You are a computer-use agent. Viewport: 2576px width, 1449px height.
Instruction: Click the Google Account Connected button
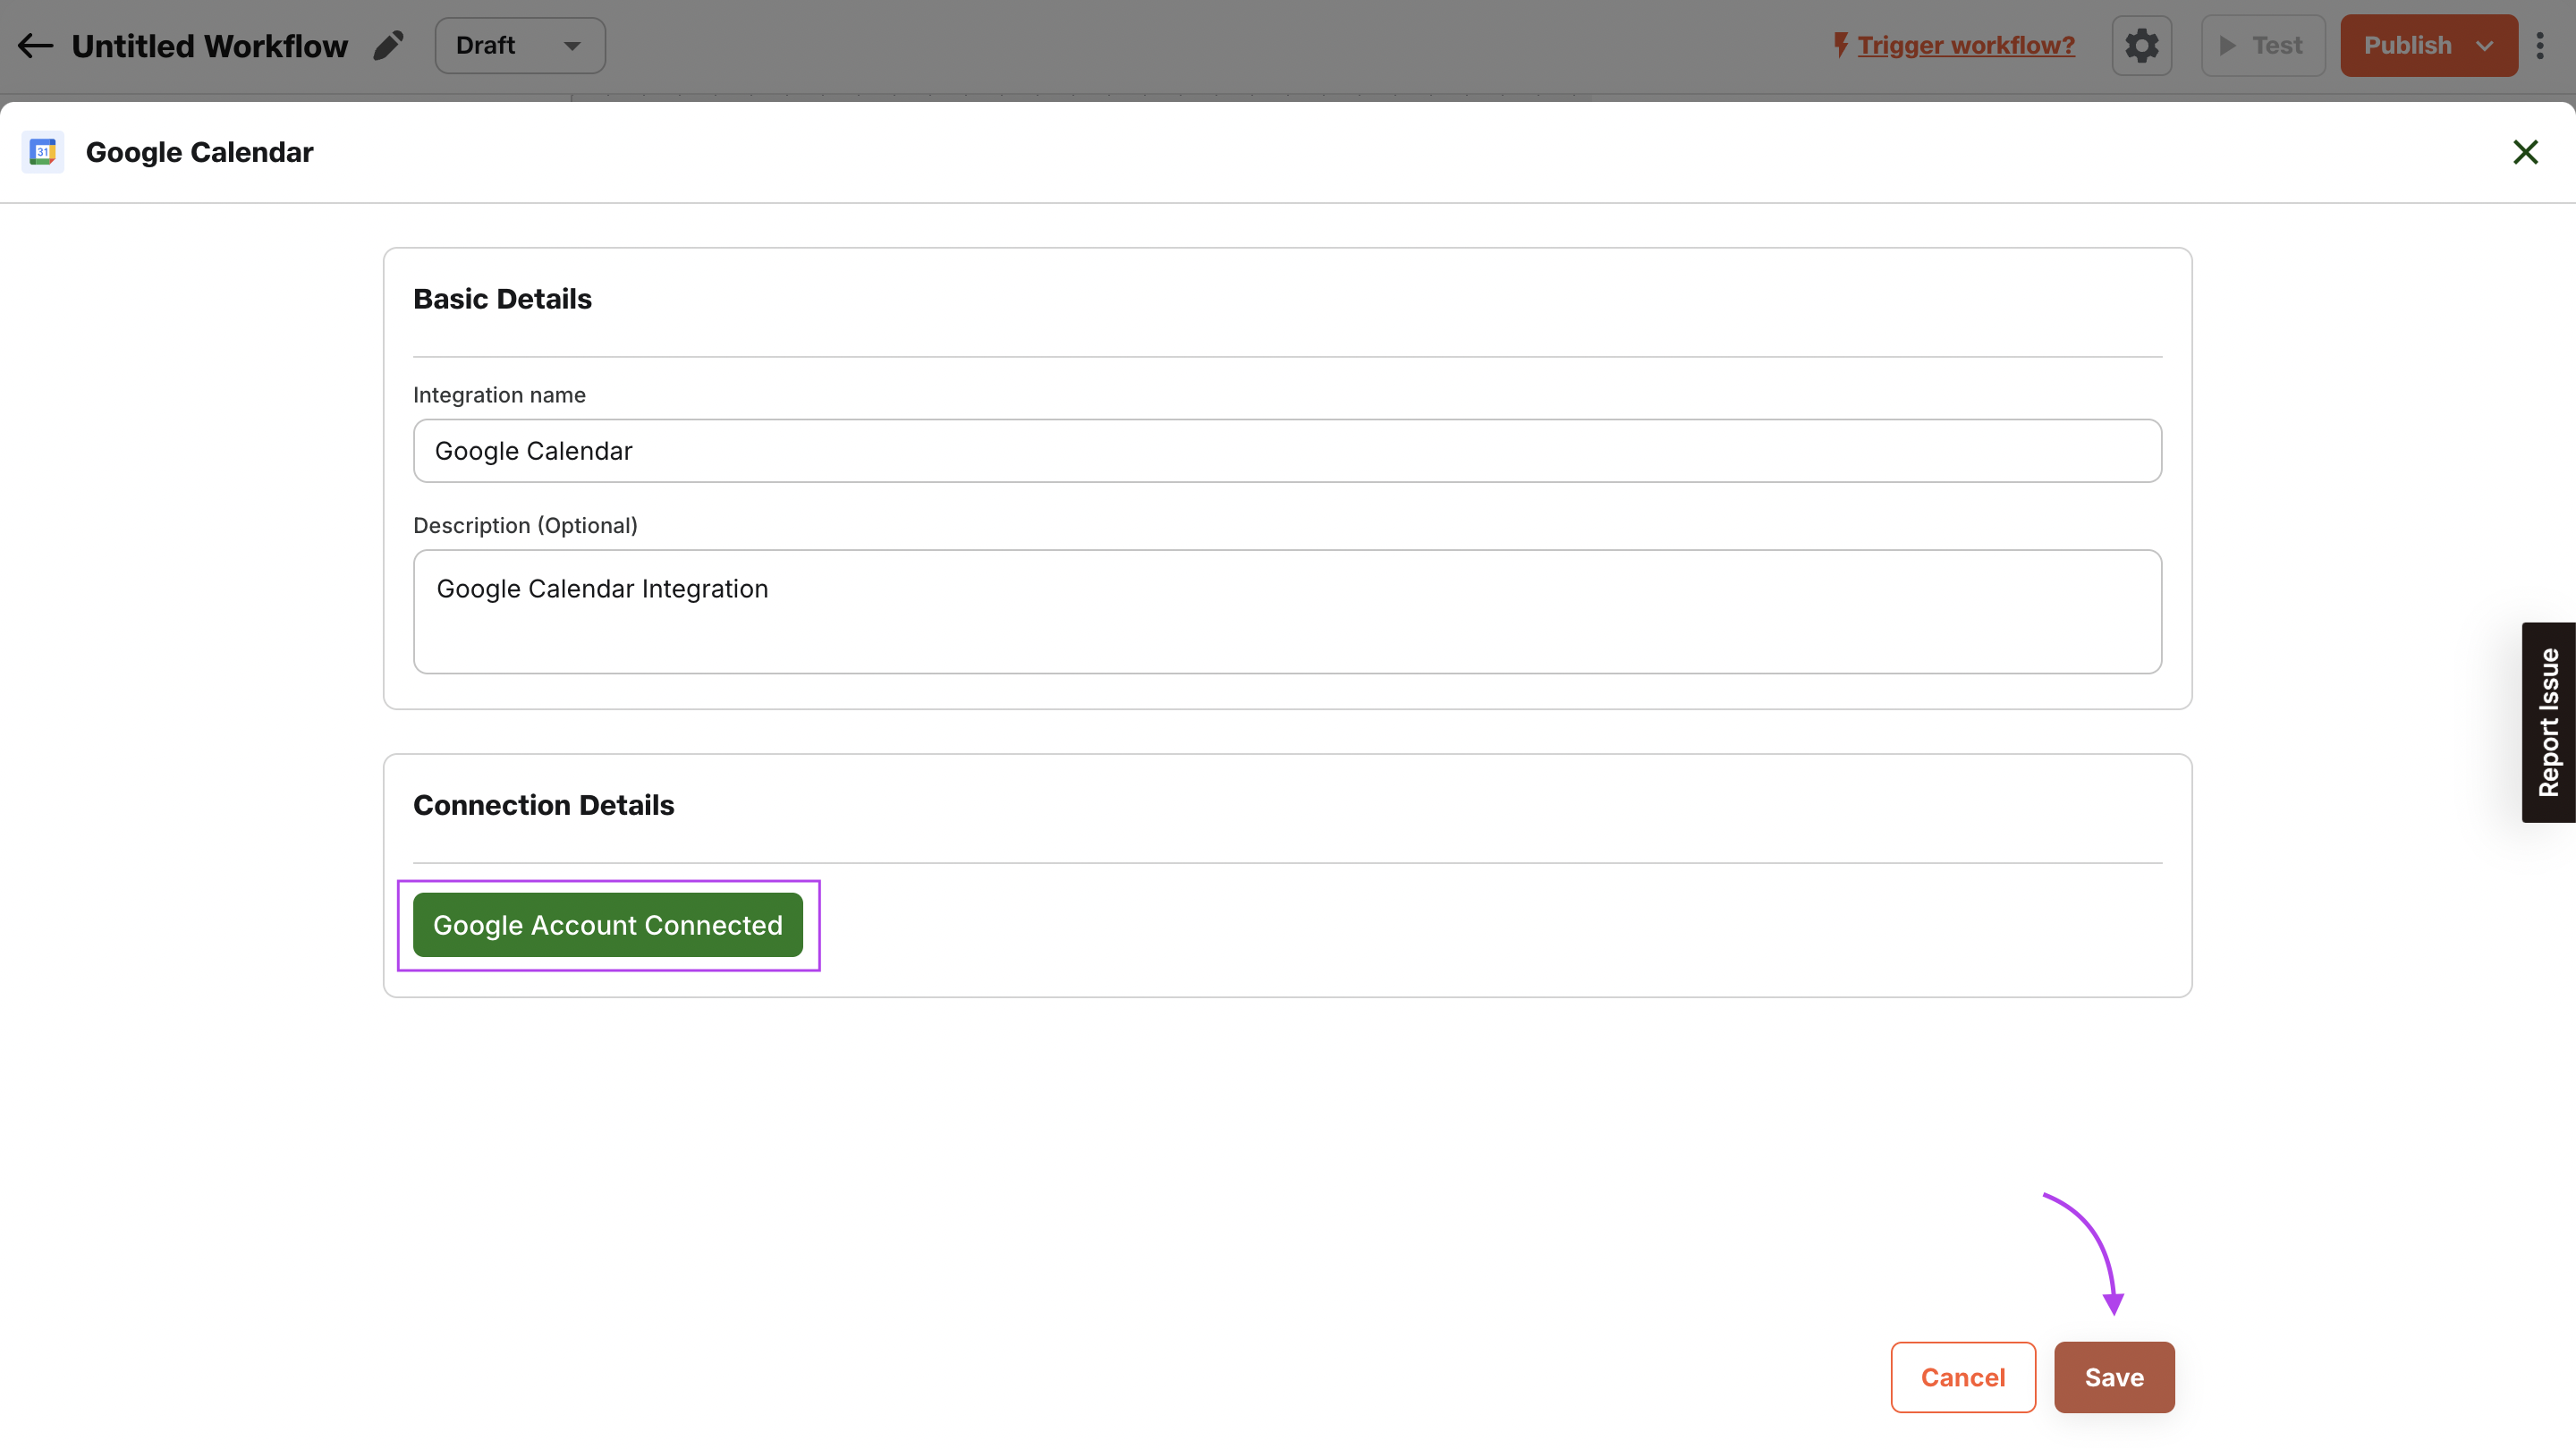coord(606,926)
